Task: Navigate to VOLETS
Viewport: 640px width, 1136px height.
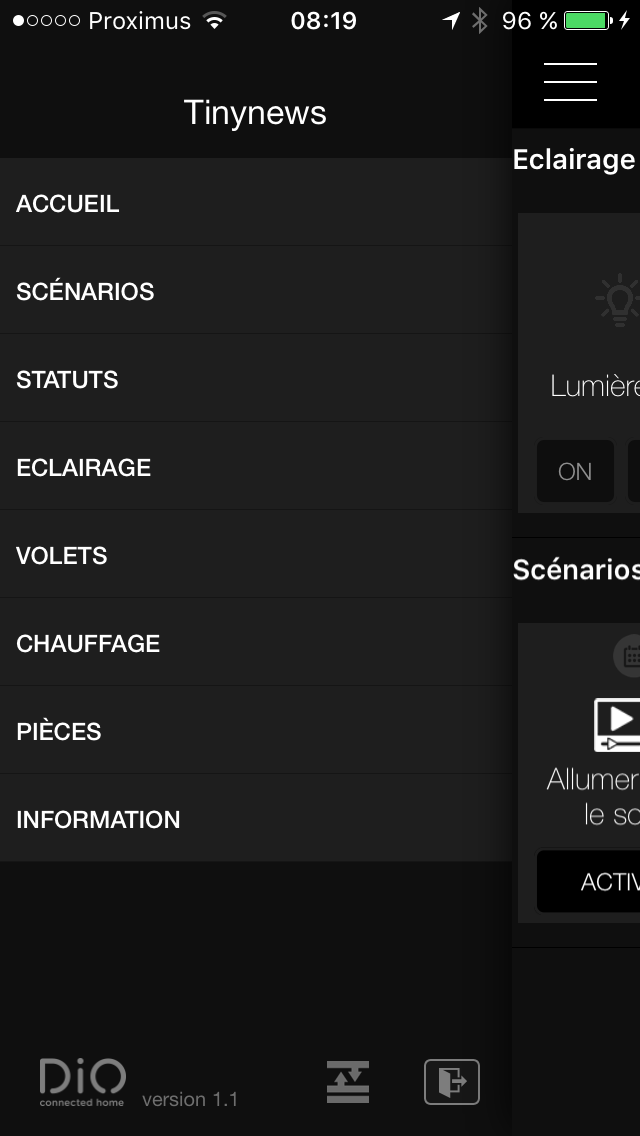Action: pos(255,555)
